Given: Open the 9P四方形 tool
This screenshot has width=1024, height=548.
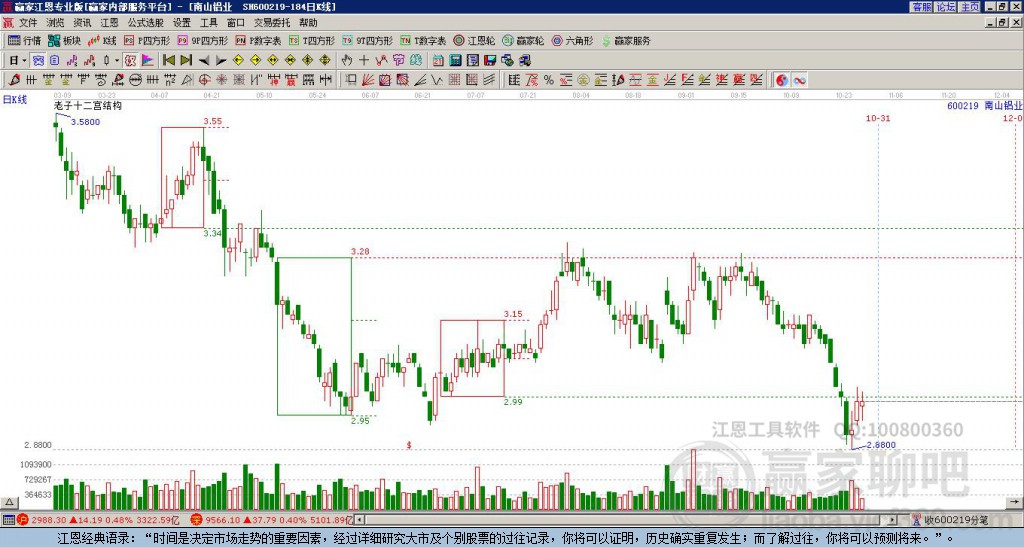Looking at the screenshot, I should (203, 40).
